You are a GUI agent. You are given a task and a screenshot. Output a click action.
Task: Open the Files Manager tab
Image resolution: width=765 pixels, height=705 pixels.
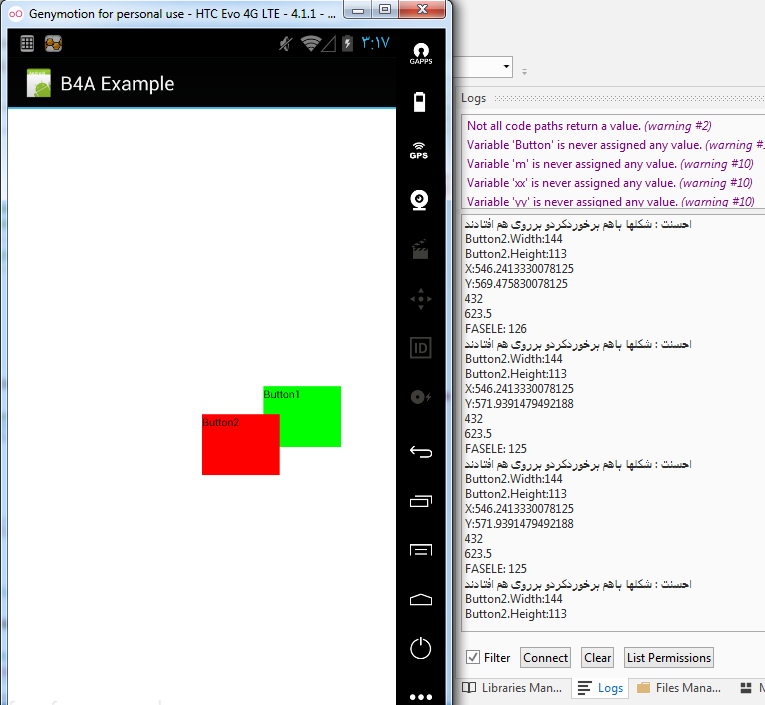click(x=678, y=688)
